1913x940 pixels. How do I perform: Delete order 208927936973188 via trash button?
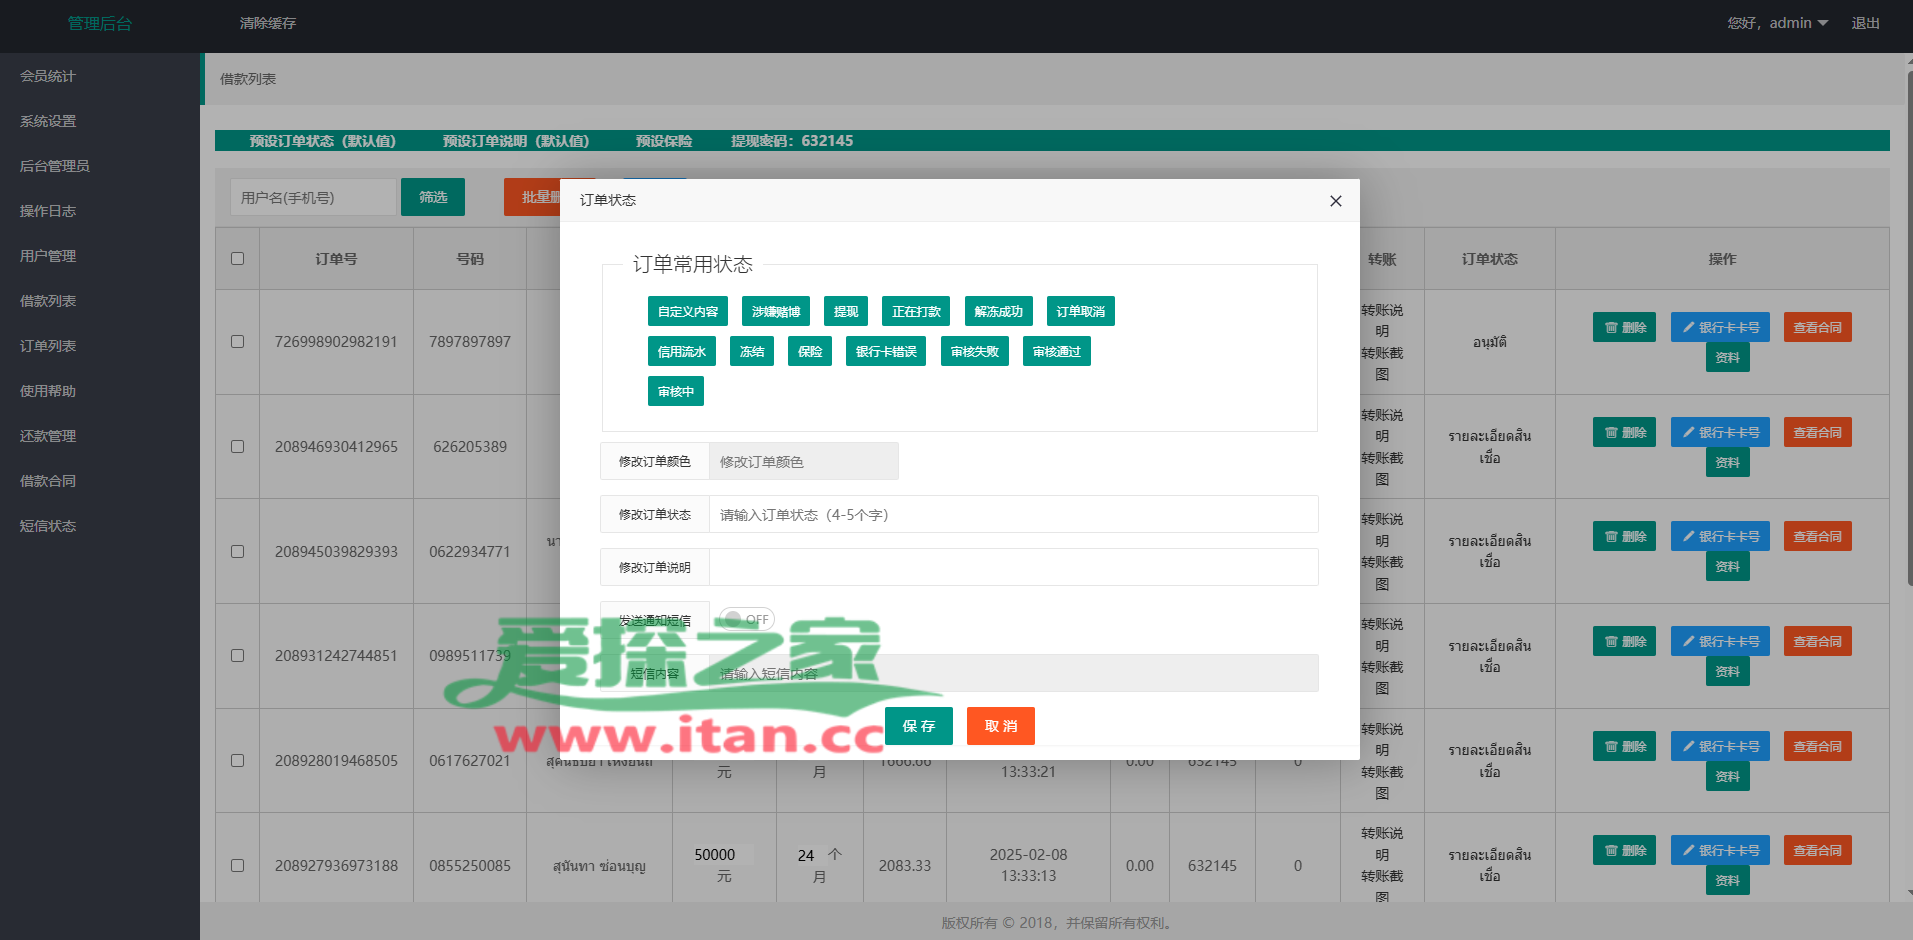click(1625, 850)
